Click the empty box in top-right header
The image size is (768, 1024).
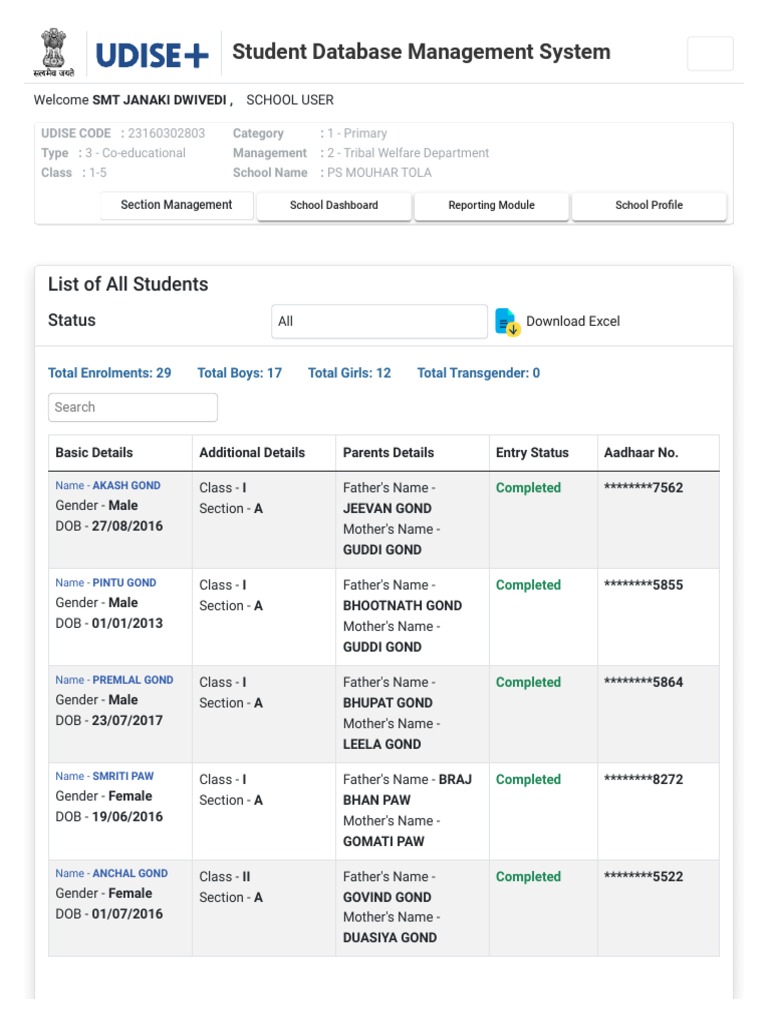(710, 54)
